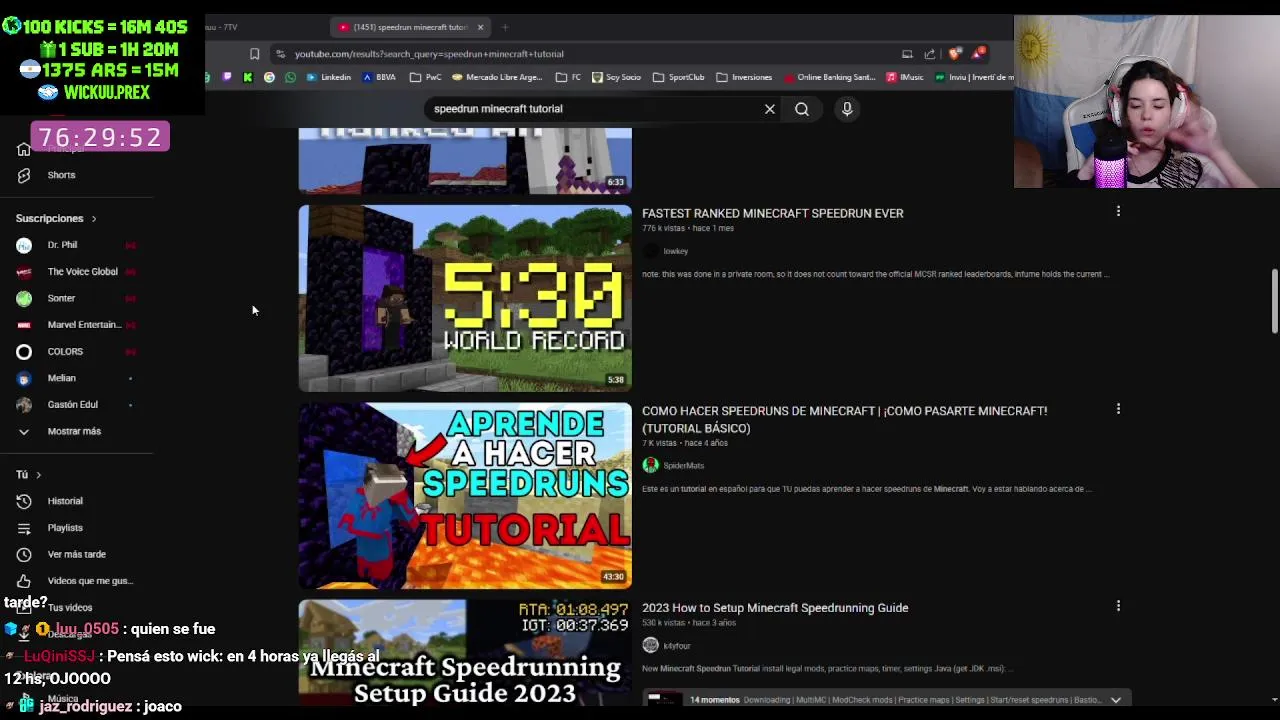Open Soy Socio bookmark
This screenshot has height=720, width=1280.
coord(616,77)
